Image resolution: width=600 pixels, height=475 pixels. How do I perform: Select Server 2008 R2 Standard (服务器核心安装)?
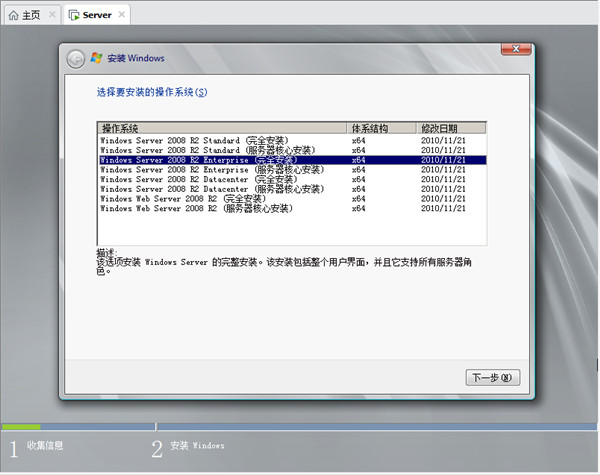292,150
